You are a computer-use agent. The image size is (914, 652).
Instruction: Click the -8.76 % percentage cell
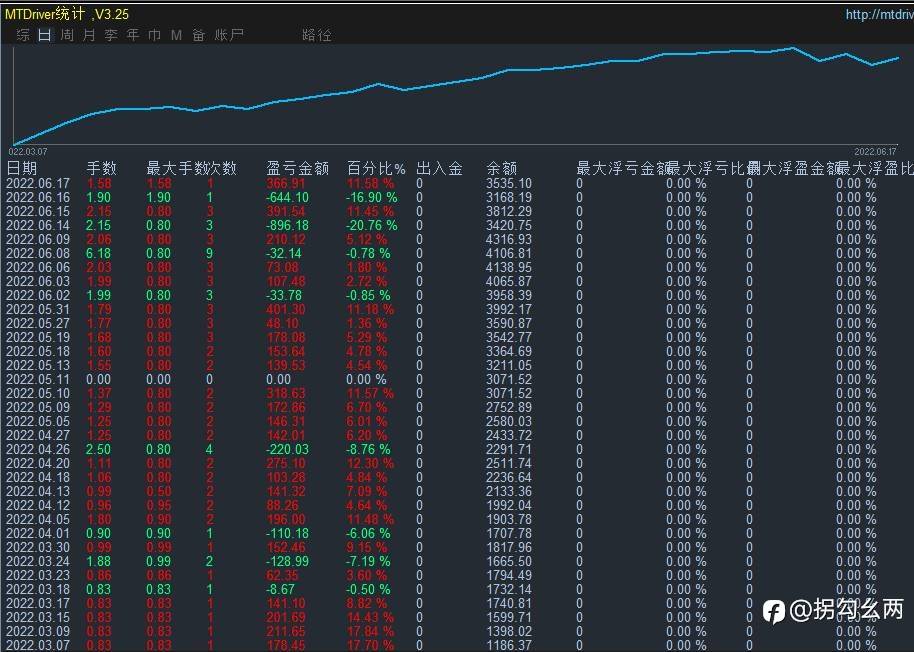(x=368, y=449)
